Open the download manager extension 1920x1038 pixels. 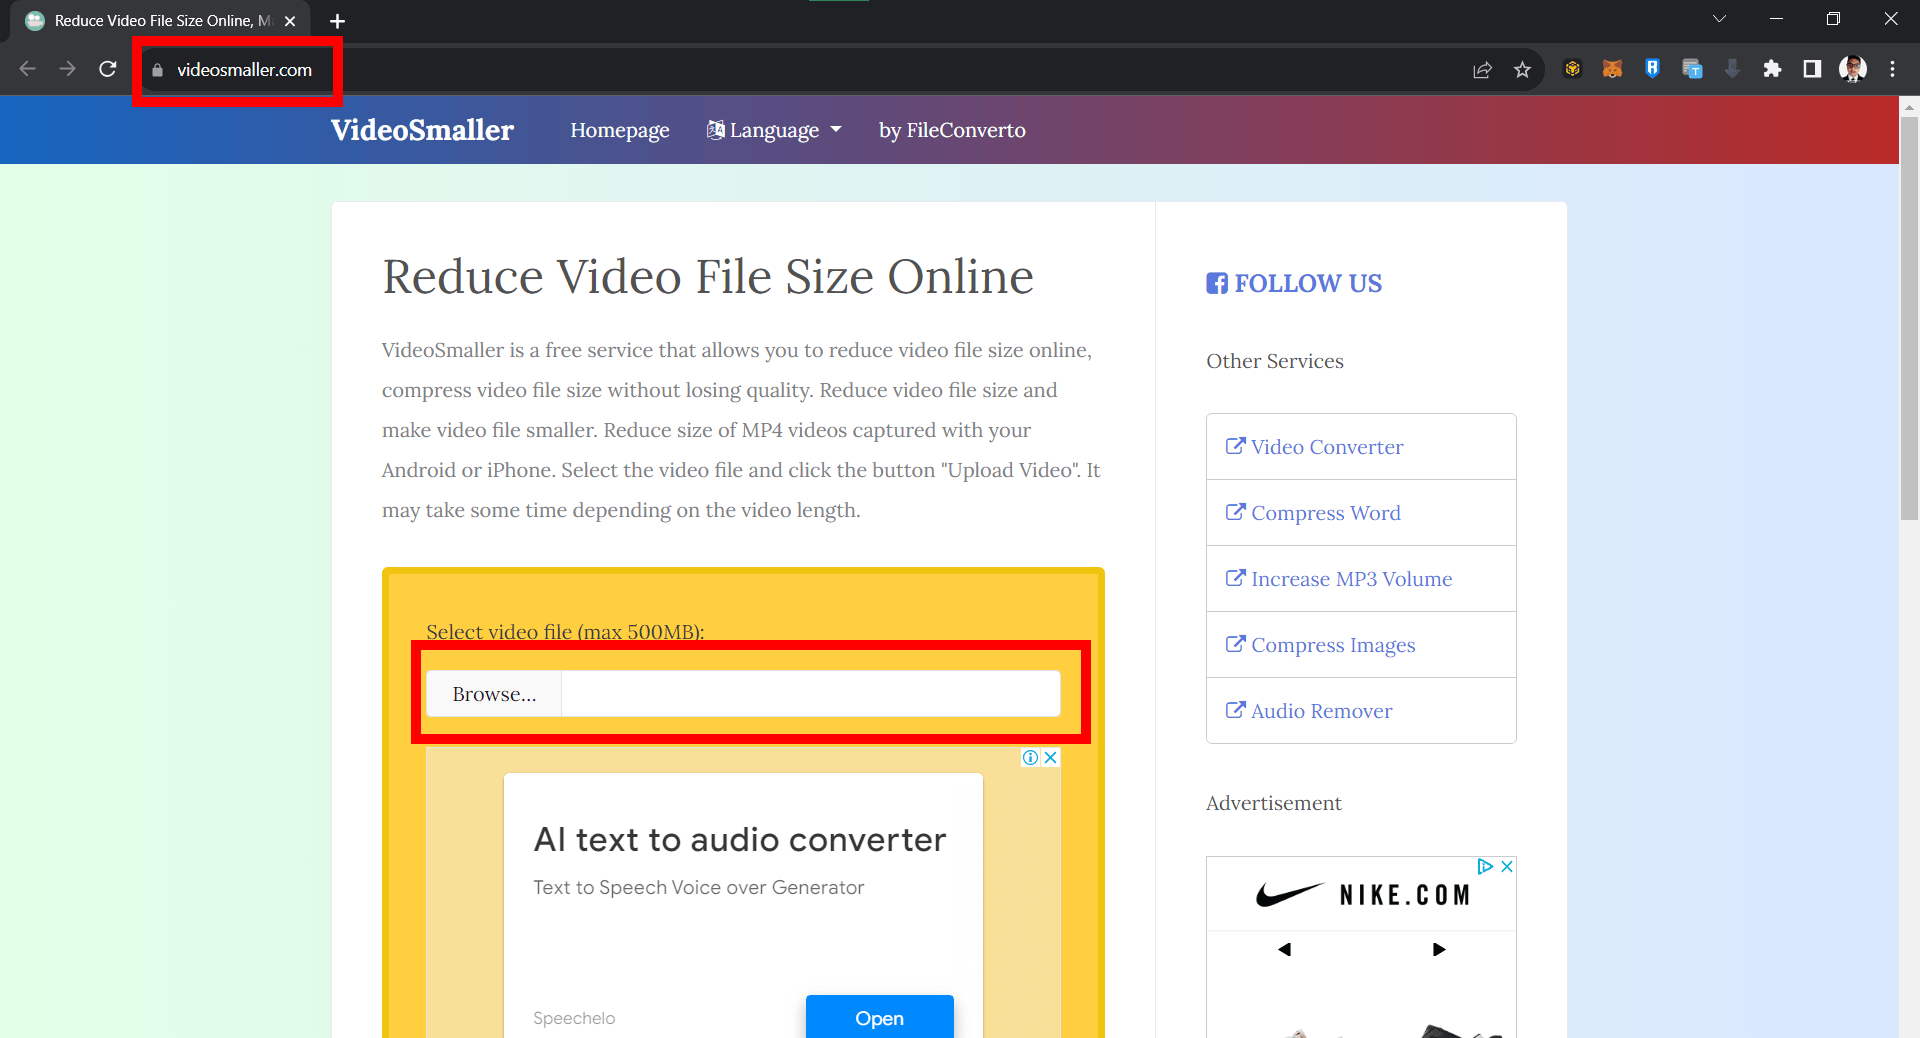coord(1732,69)
